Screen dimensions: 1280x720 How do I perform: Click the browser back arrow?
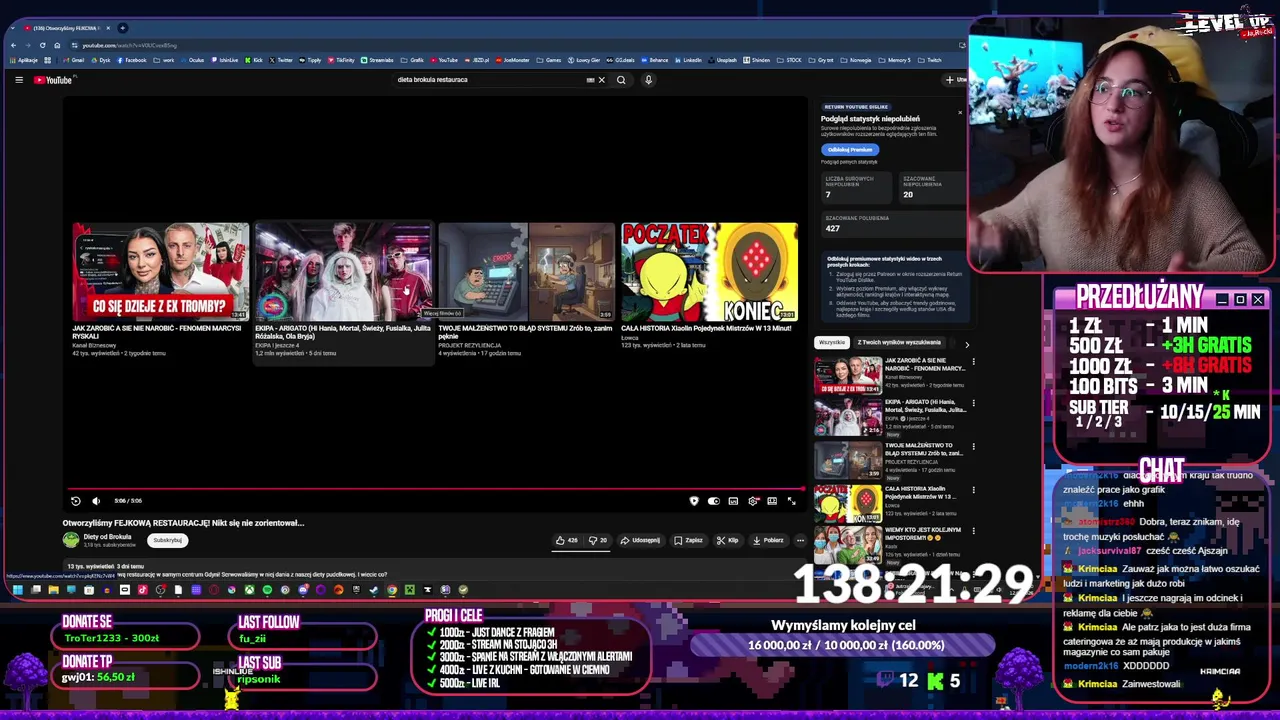pyautogui.click(x=13, y=45)
